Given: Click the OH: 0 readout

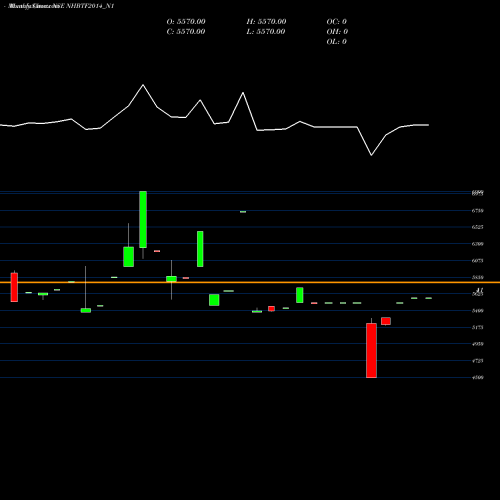Looking at the screenshot, I should (x=337, y=31).
